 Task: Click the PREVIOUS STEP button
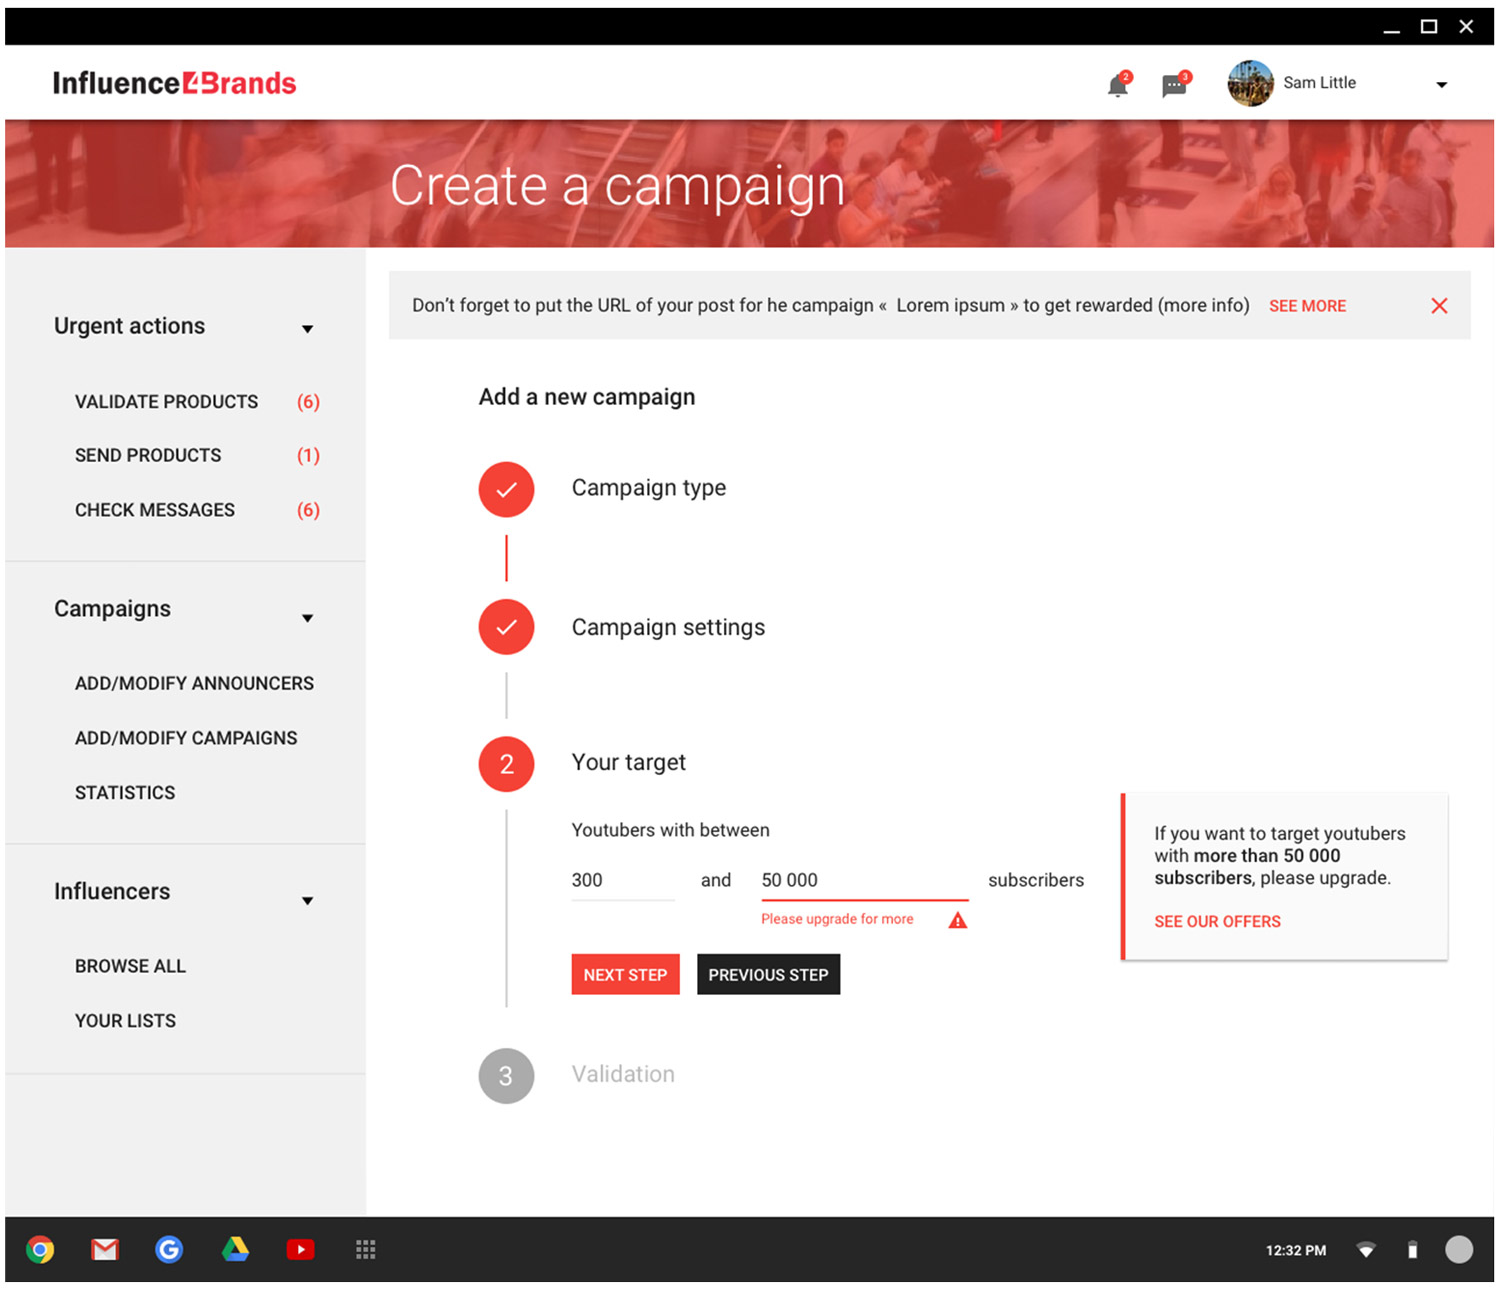tap(768, 975)
